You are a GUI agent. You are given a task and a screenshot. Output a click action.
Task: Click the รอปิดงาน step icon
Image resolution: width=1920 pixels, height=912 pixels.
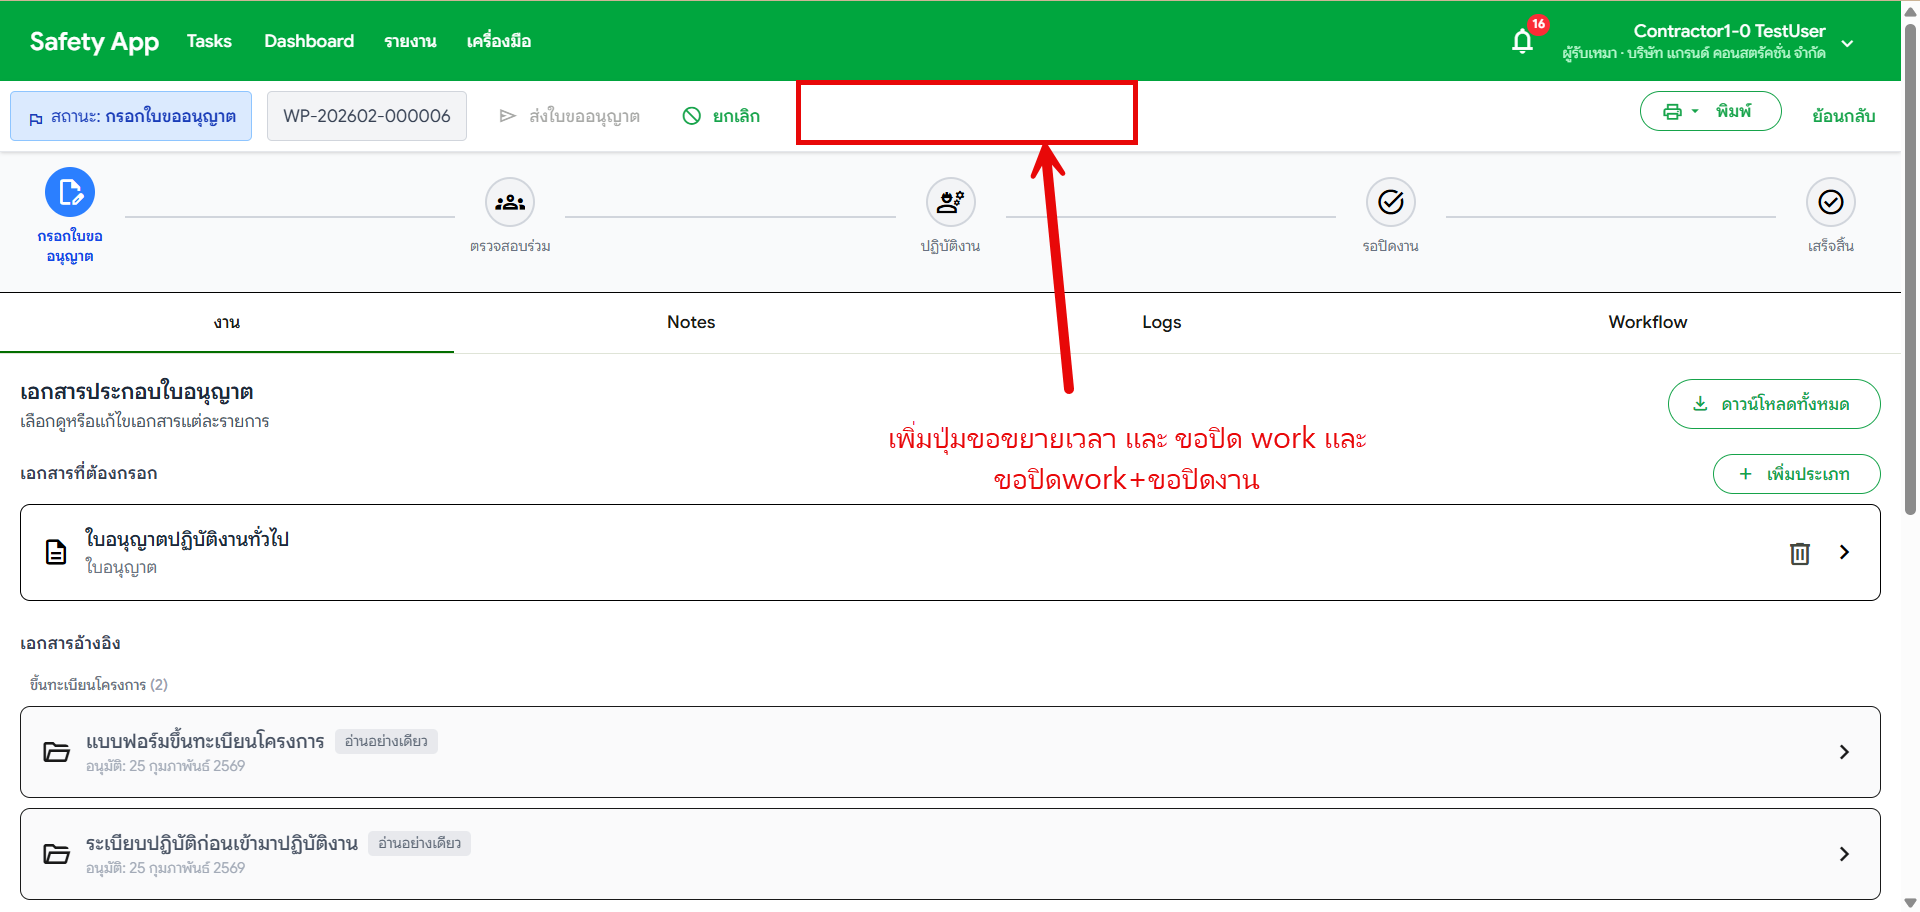point(1390,202)
